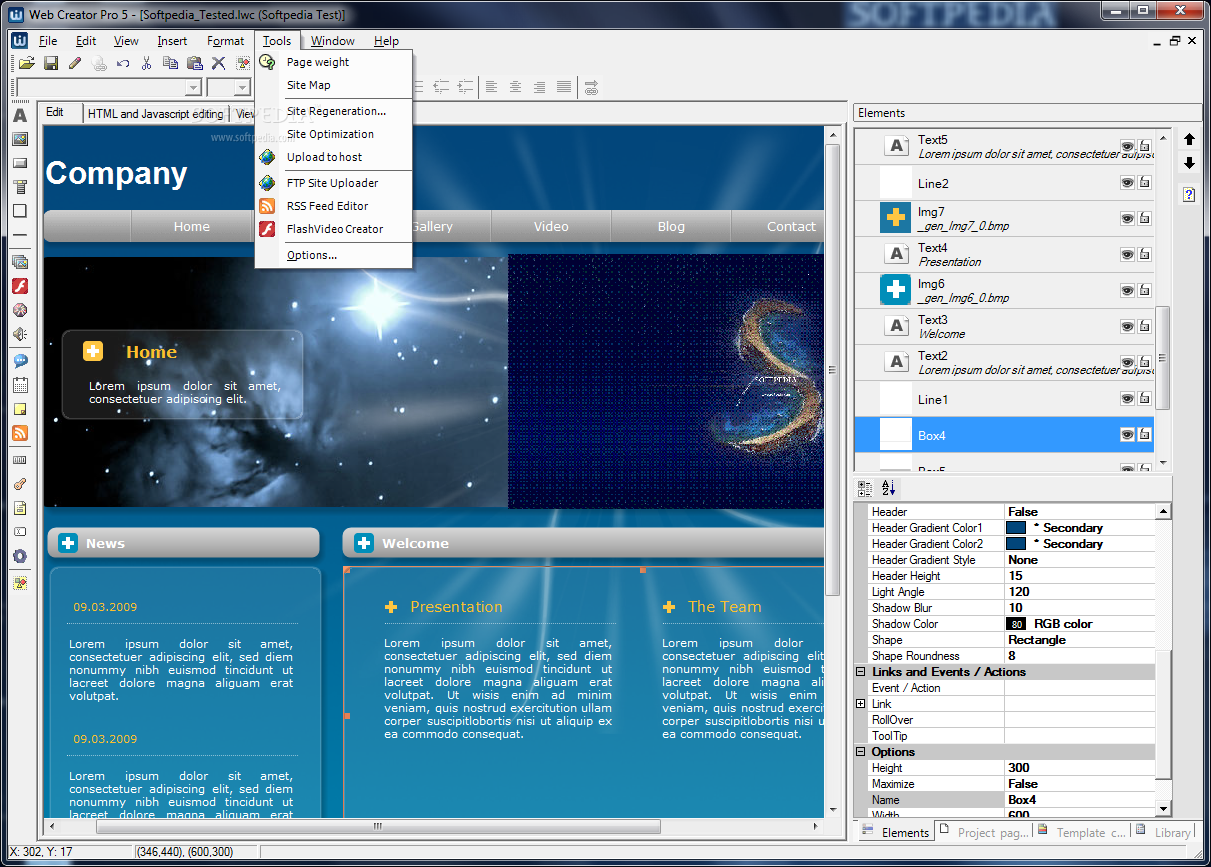Toggle the lock icon for Text3 element

click(x=1144, y=327)
